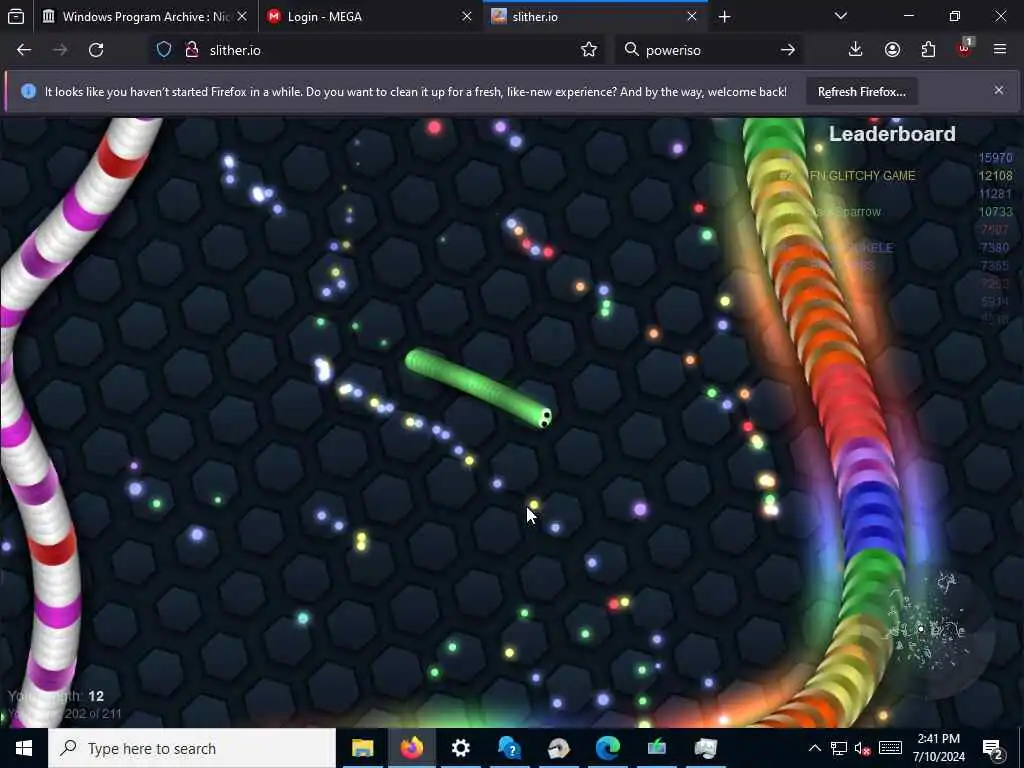The image size is (1024, 768).
Task: Open the network status tray icon
Action: (x=839, y=748)
